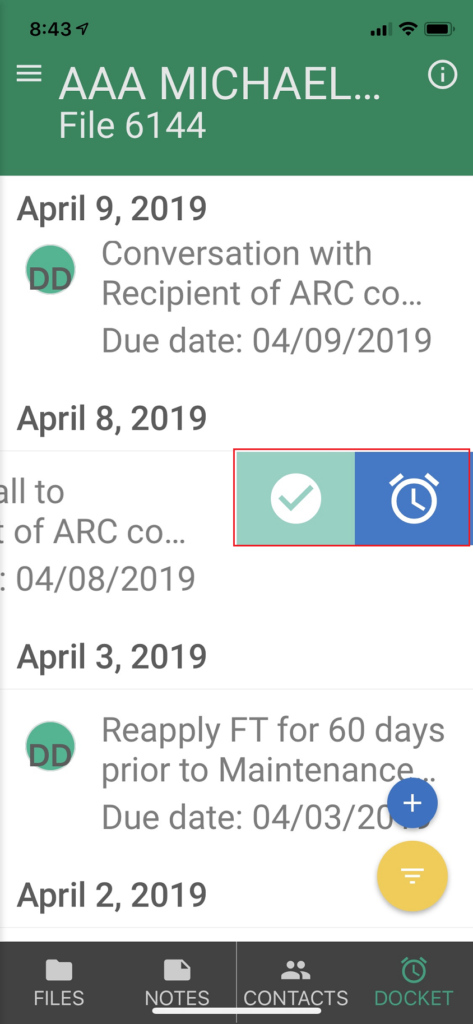Switch to the Files tab
473x1024 pixels.
[59, 982]
